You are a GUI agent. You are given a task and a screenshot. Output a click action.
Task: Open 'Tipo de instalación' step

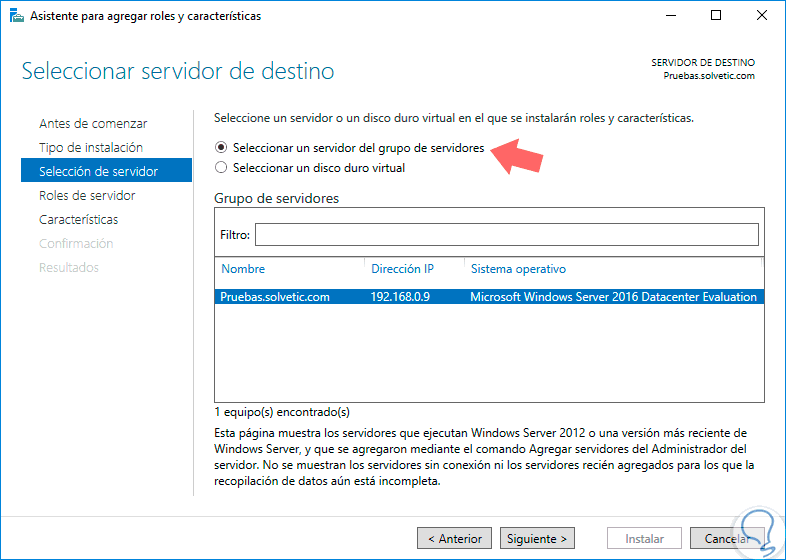click(91, 147)
